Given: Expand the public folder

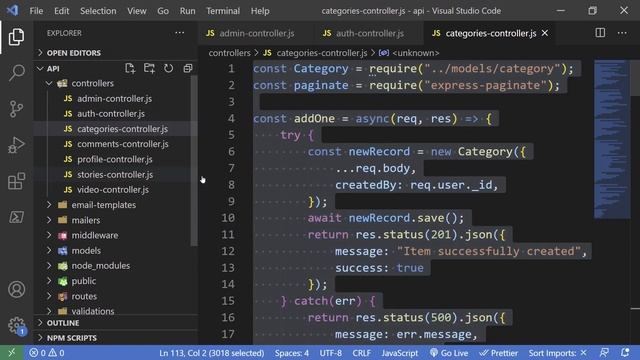Looking at the screenshot, I should click(x=116, y=281).
